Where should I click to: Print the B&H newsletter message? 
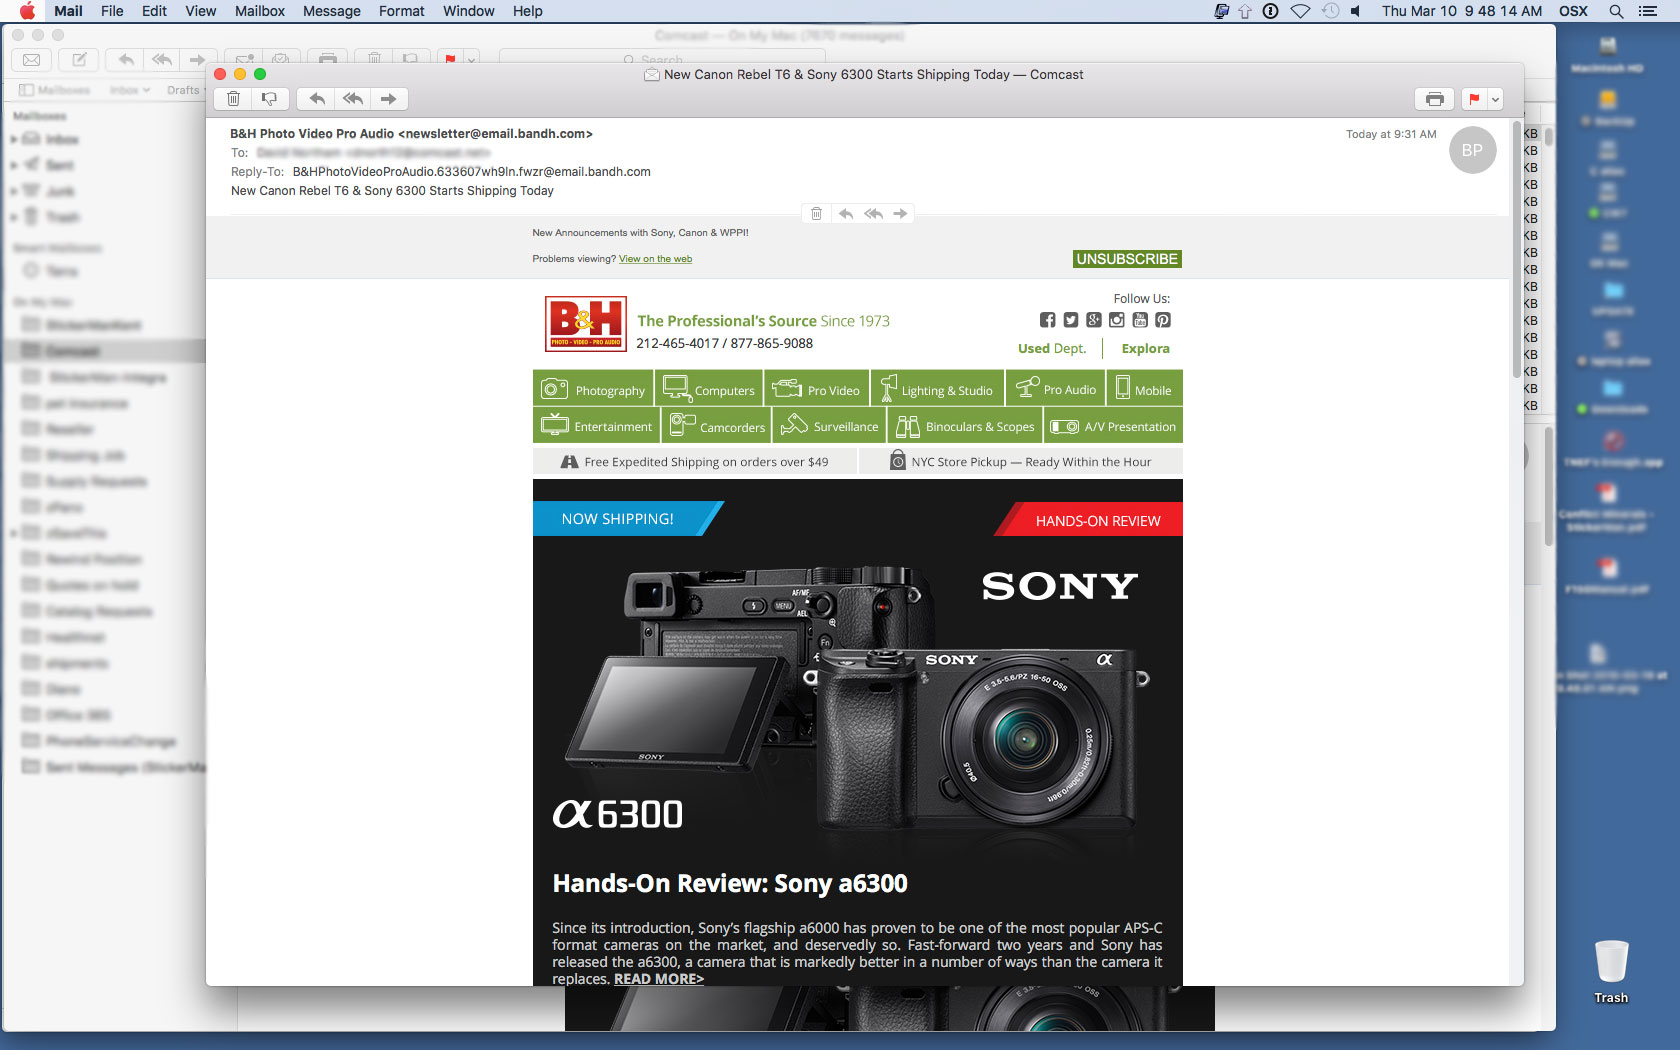pyautogui.click(x=1435, y=99)
